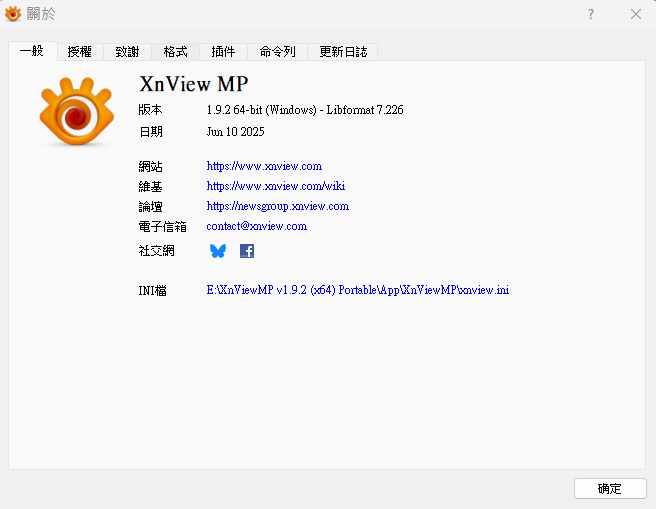Open the 致謝 tab
656x509 pixels.
click(128, 51)
